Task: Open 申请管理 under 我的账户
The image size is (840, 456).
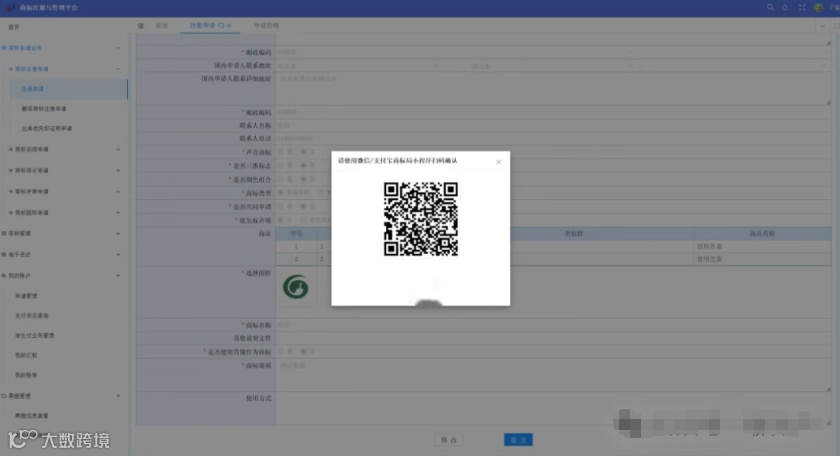Action: 26,296
